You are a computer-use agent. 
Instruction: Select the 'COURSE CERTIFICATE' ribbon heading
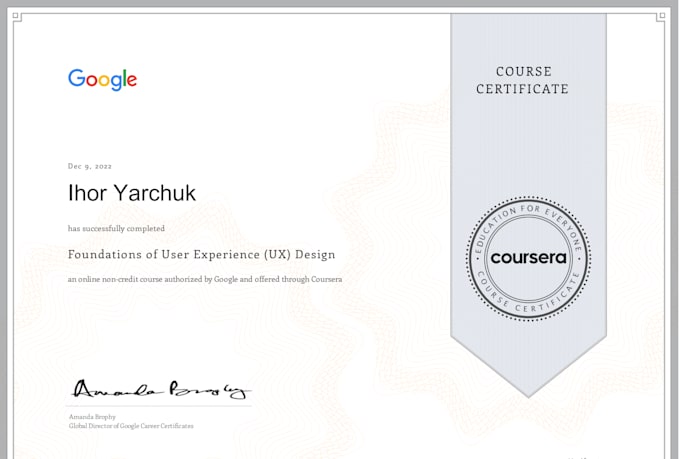[x=523, y=80]
